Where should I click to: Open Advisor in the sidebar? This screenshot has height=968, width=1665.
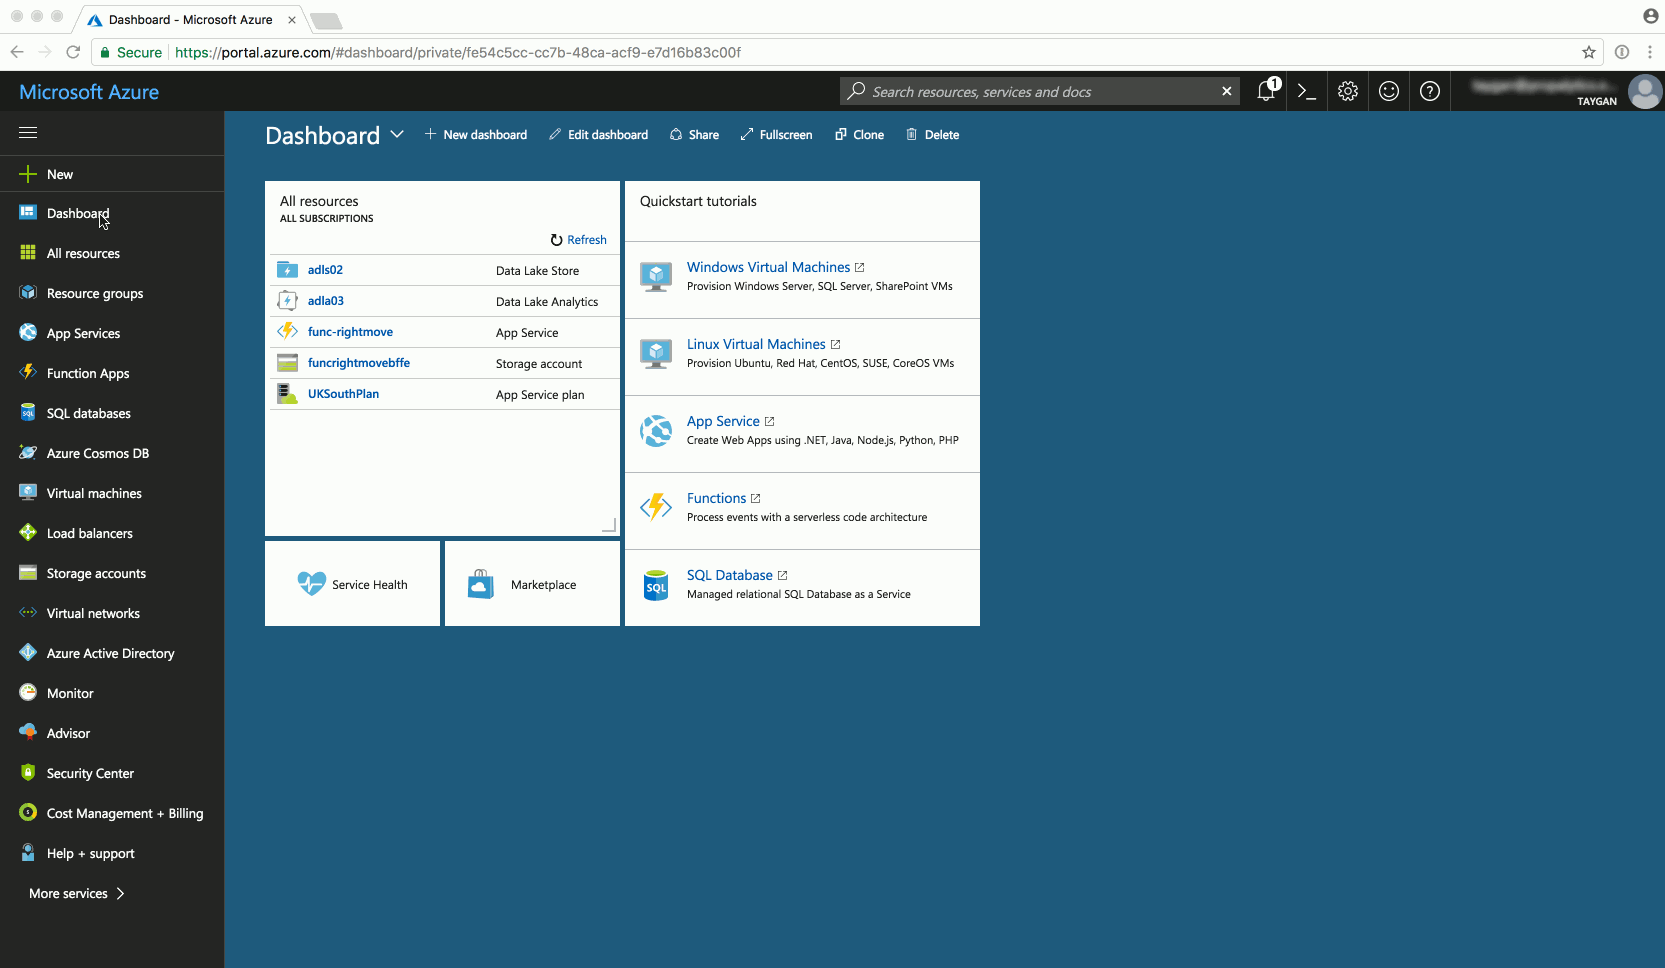[x=112, y=733]
